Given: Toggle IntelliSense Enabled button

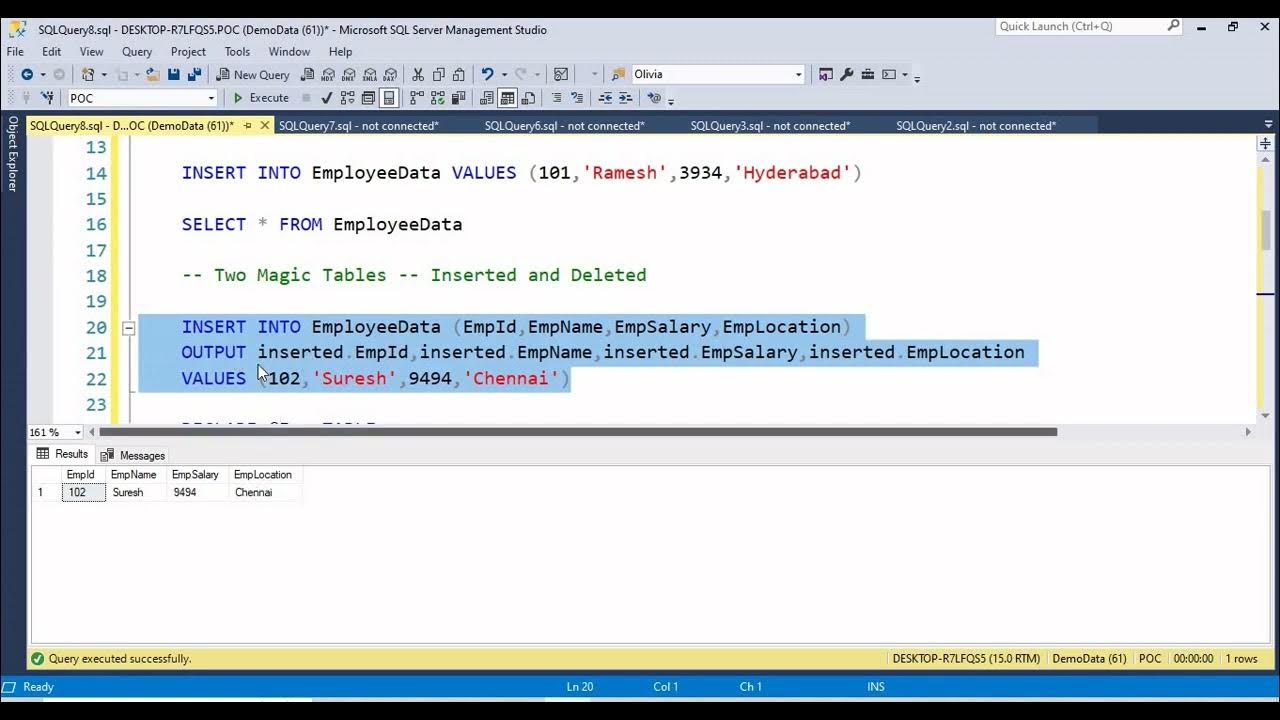Looking at the screenshot, I should tap(389, 98).
